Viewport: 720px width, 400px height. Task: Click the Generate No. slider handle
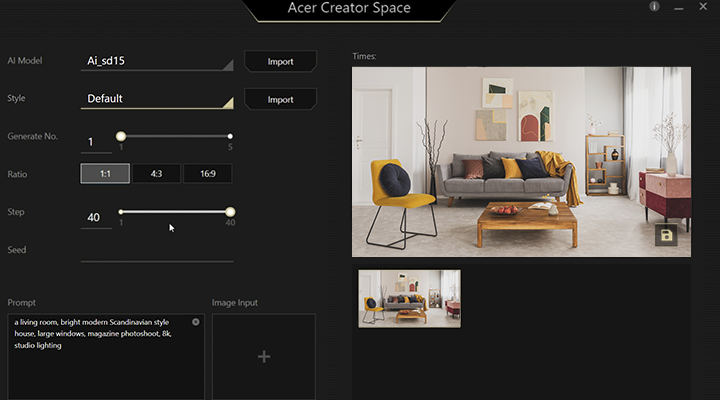121,136
